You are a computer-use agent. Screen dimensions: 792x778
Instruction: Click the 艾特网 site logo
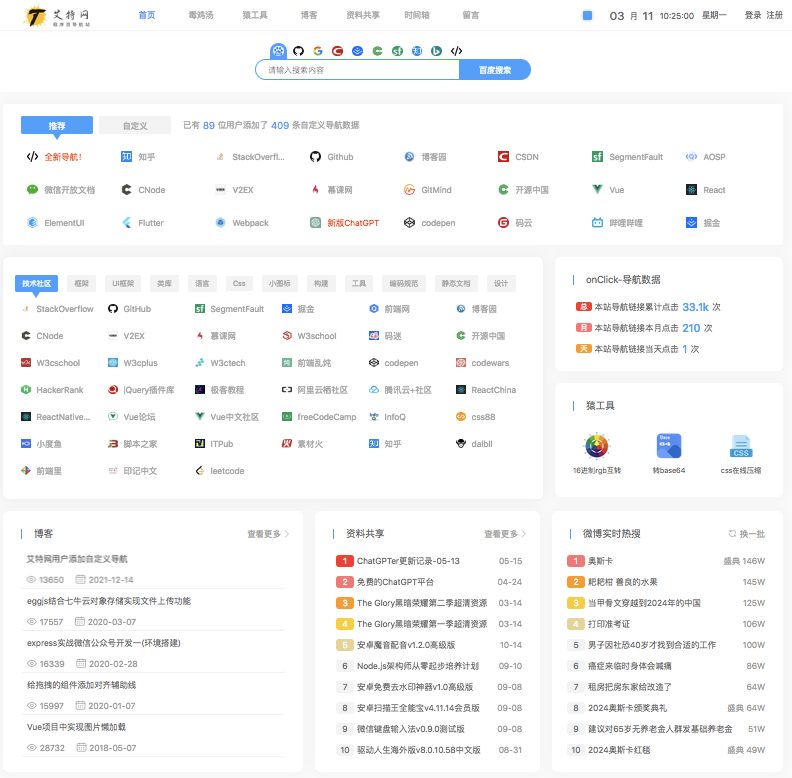tap(57, 15)
